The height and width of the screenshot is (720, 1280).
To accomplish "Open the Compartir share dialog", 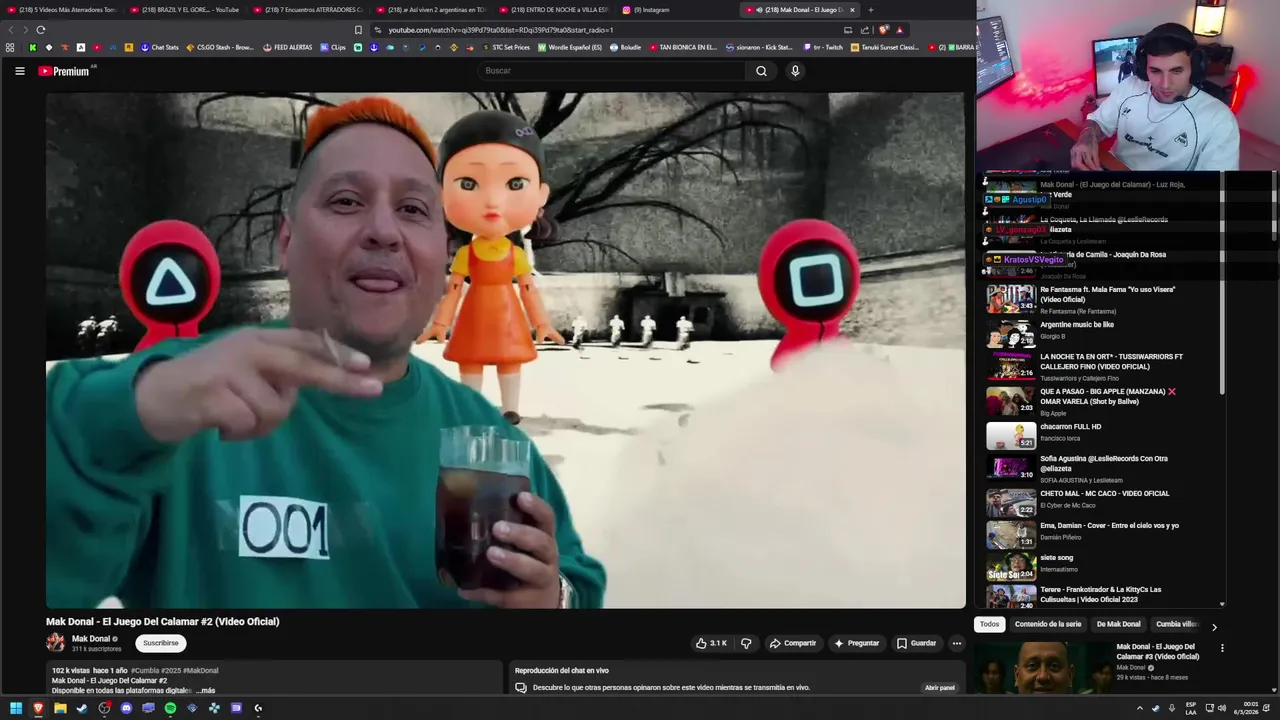I will [793, 643].
